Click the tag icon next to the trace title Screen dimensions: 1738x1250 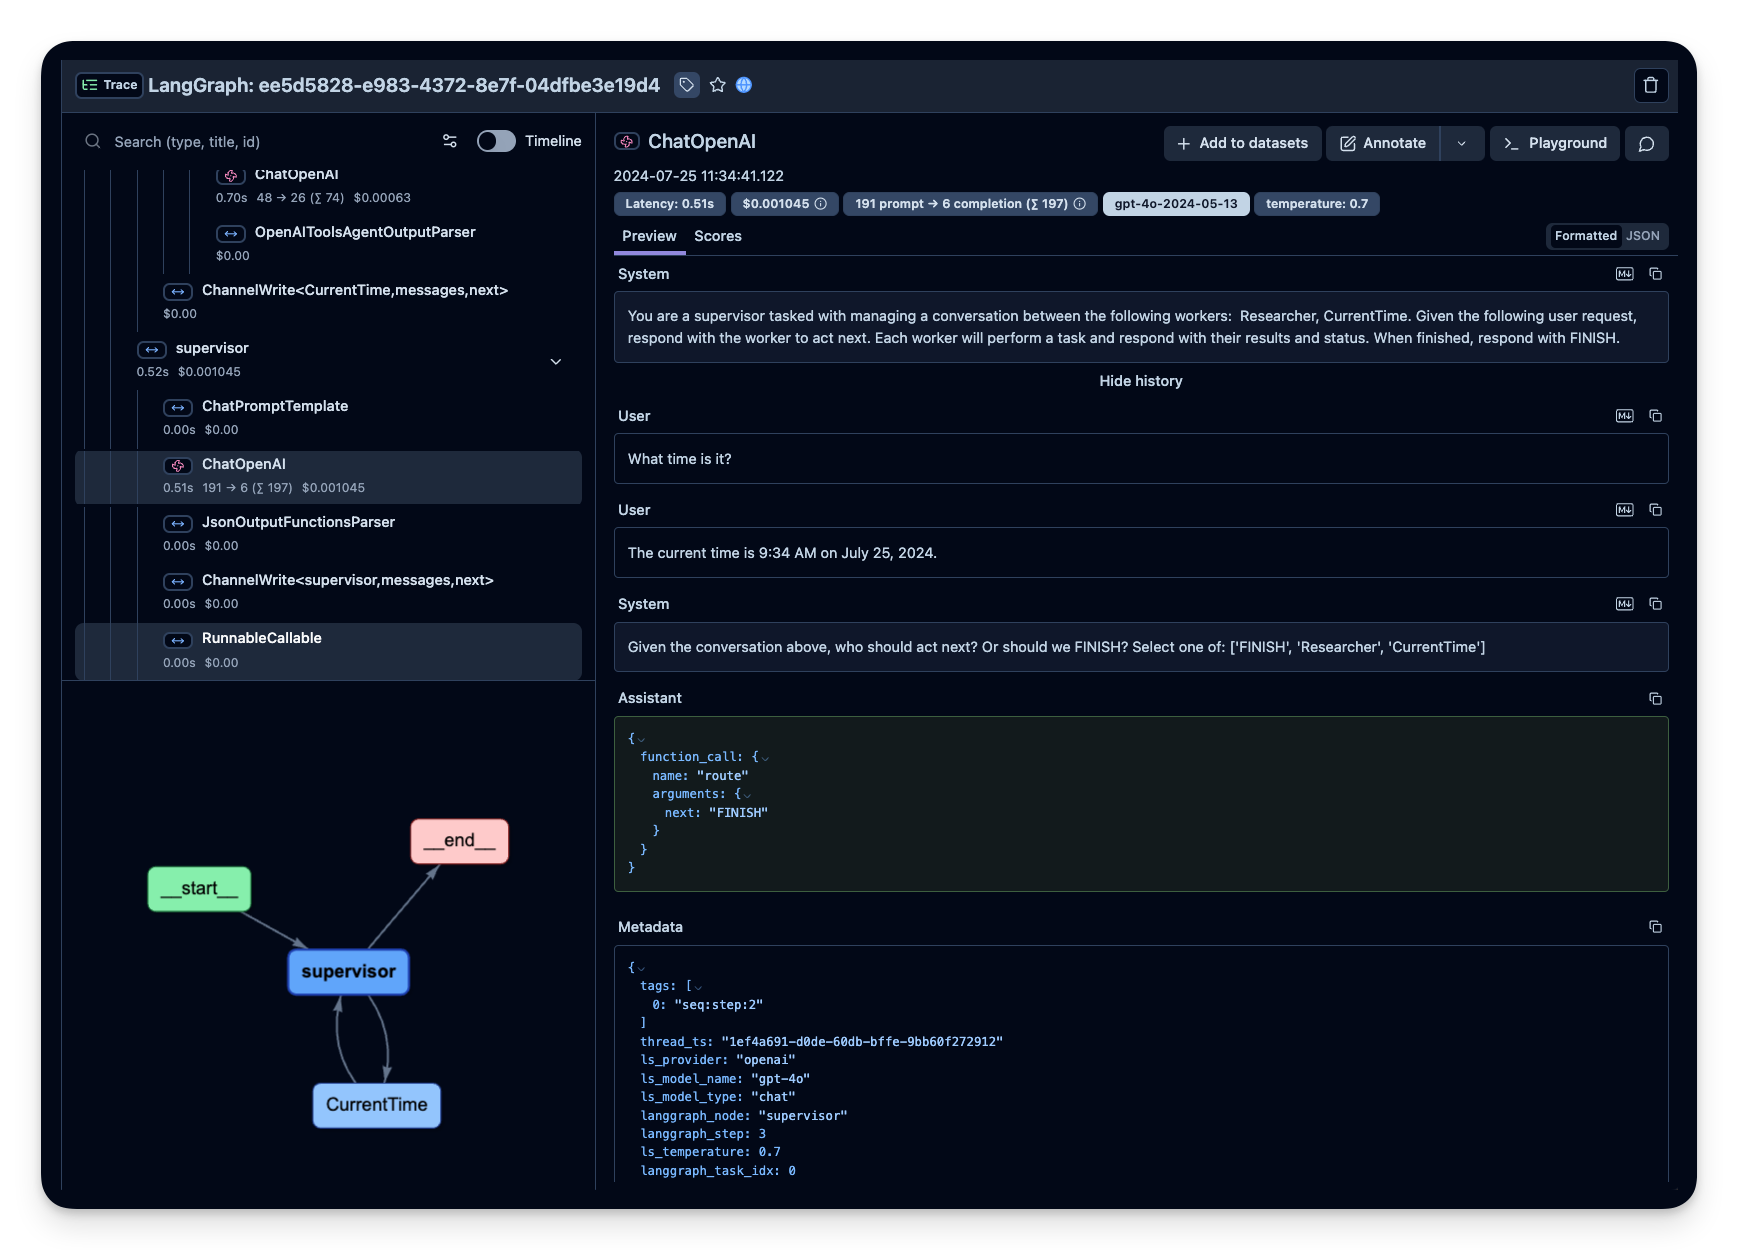tap(686, 85)
